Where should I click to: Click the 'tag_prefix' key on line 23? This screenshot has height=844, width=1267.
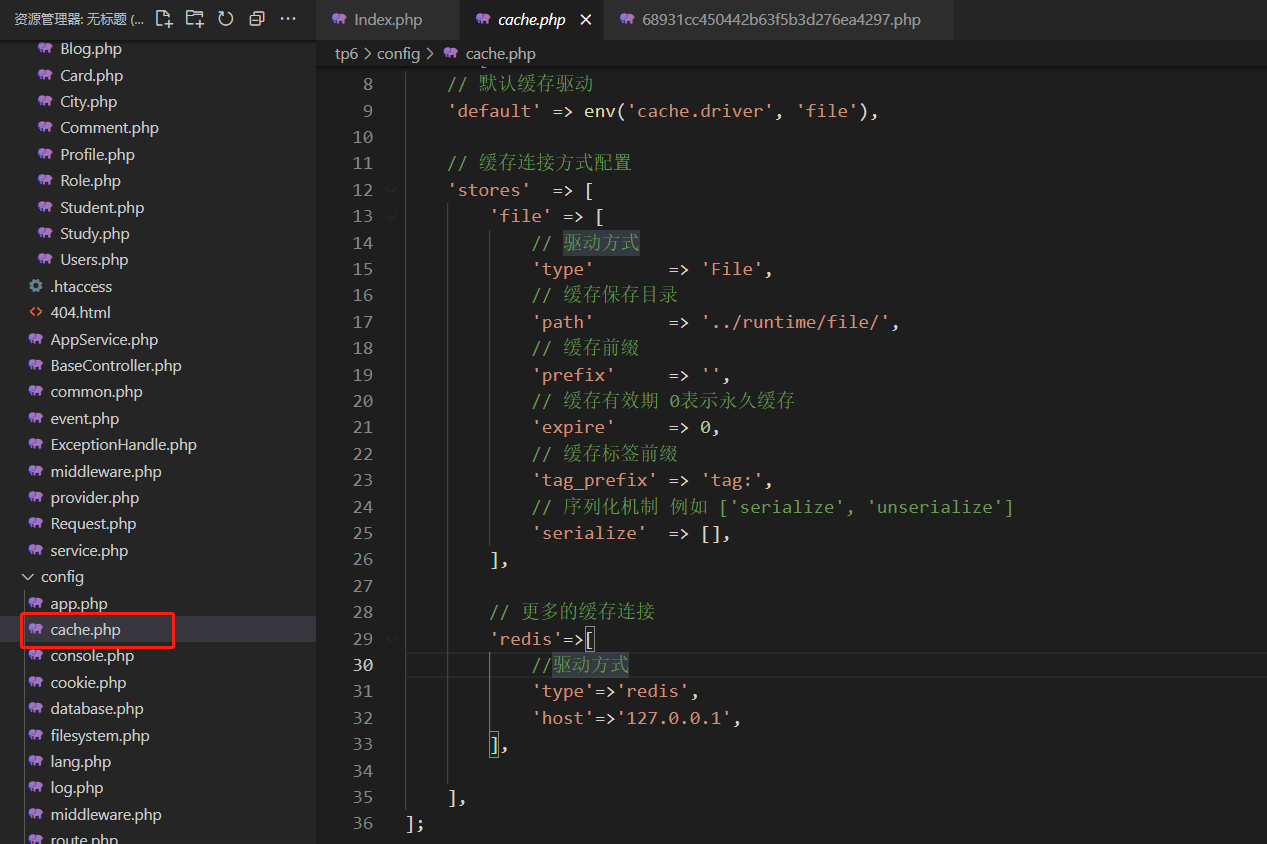point(594,480)
